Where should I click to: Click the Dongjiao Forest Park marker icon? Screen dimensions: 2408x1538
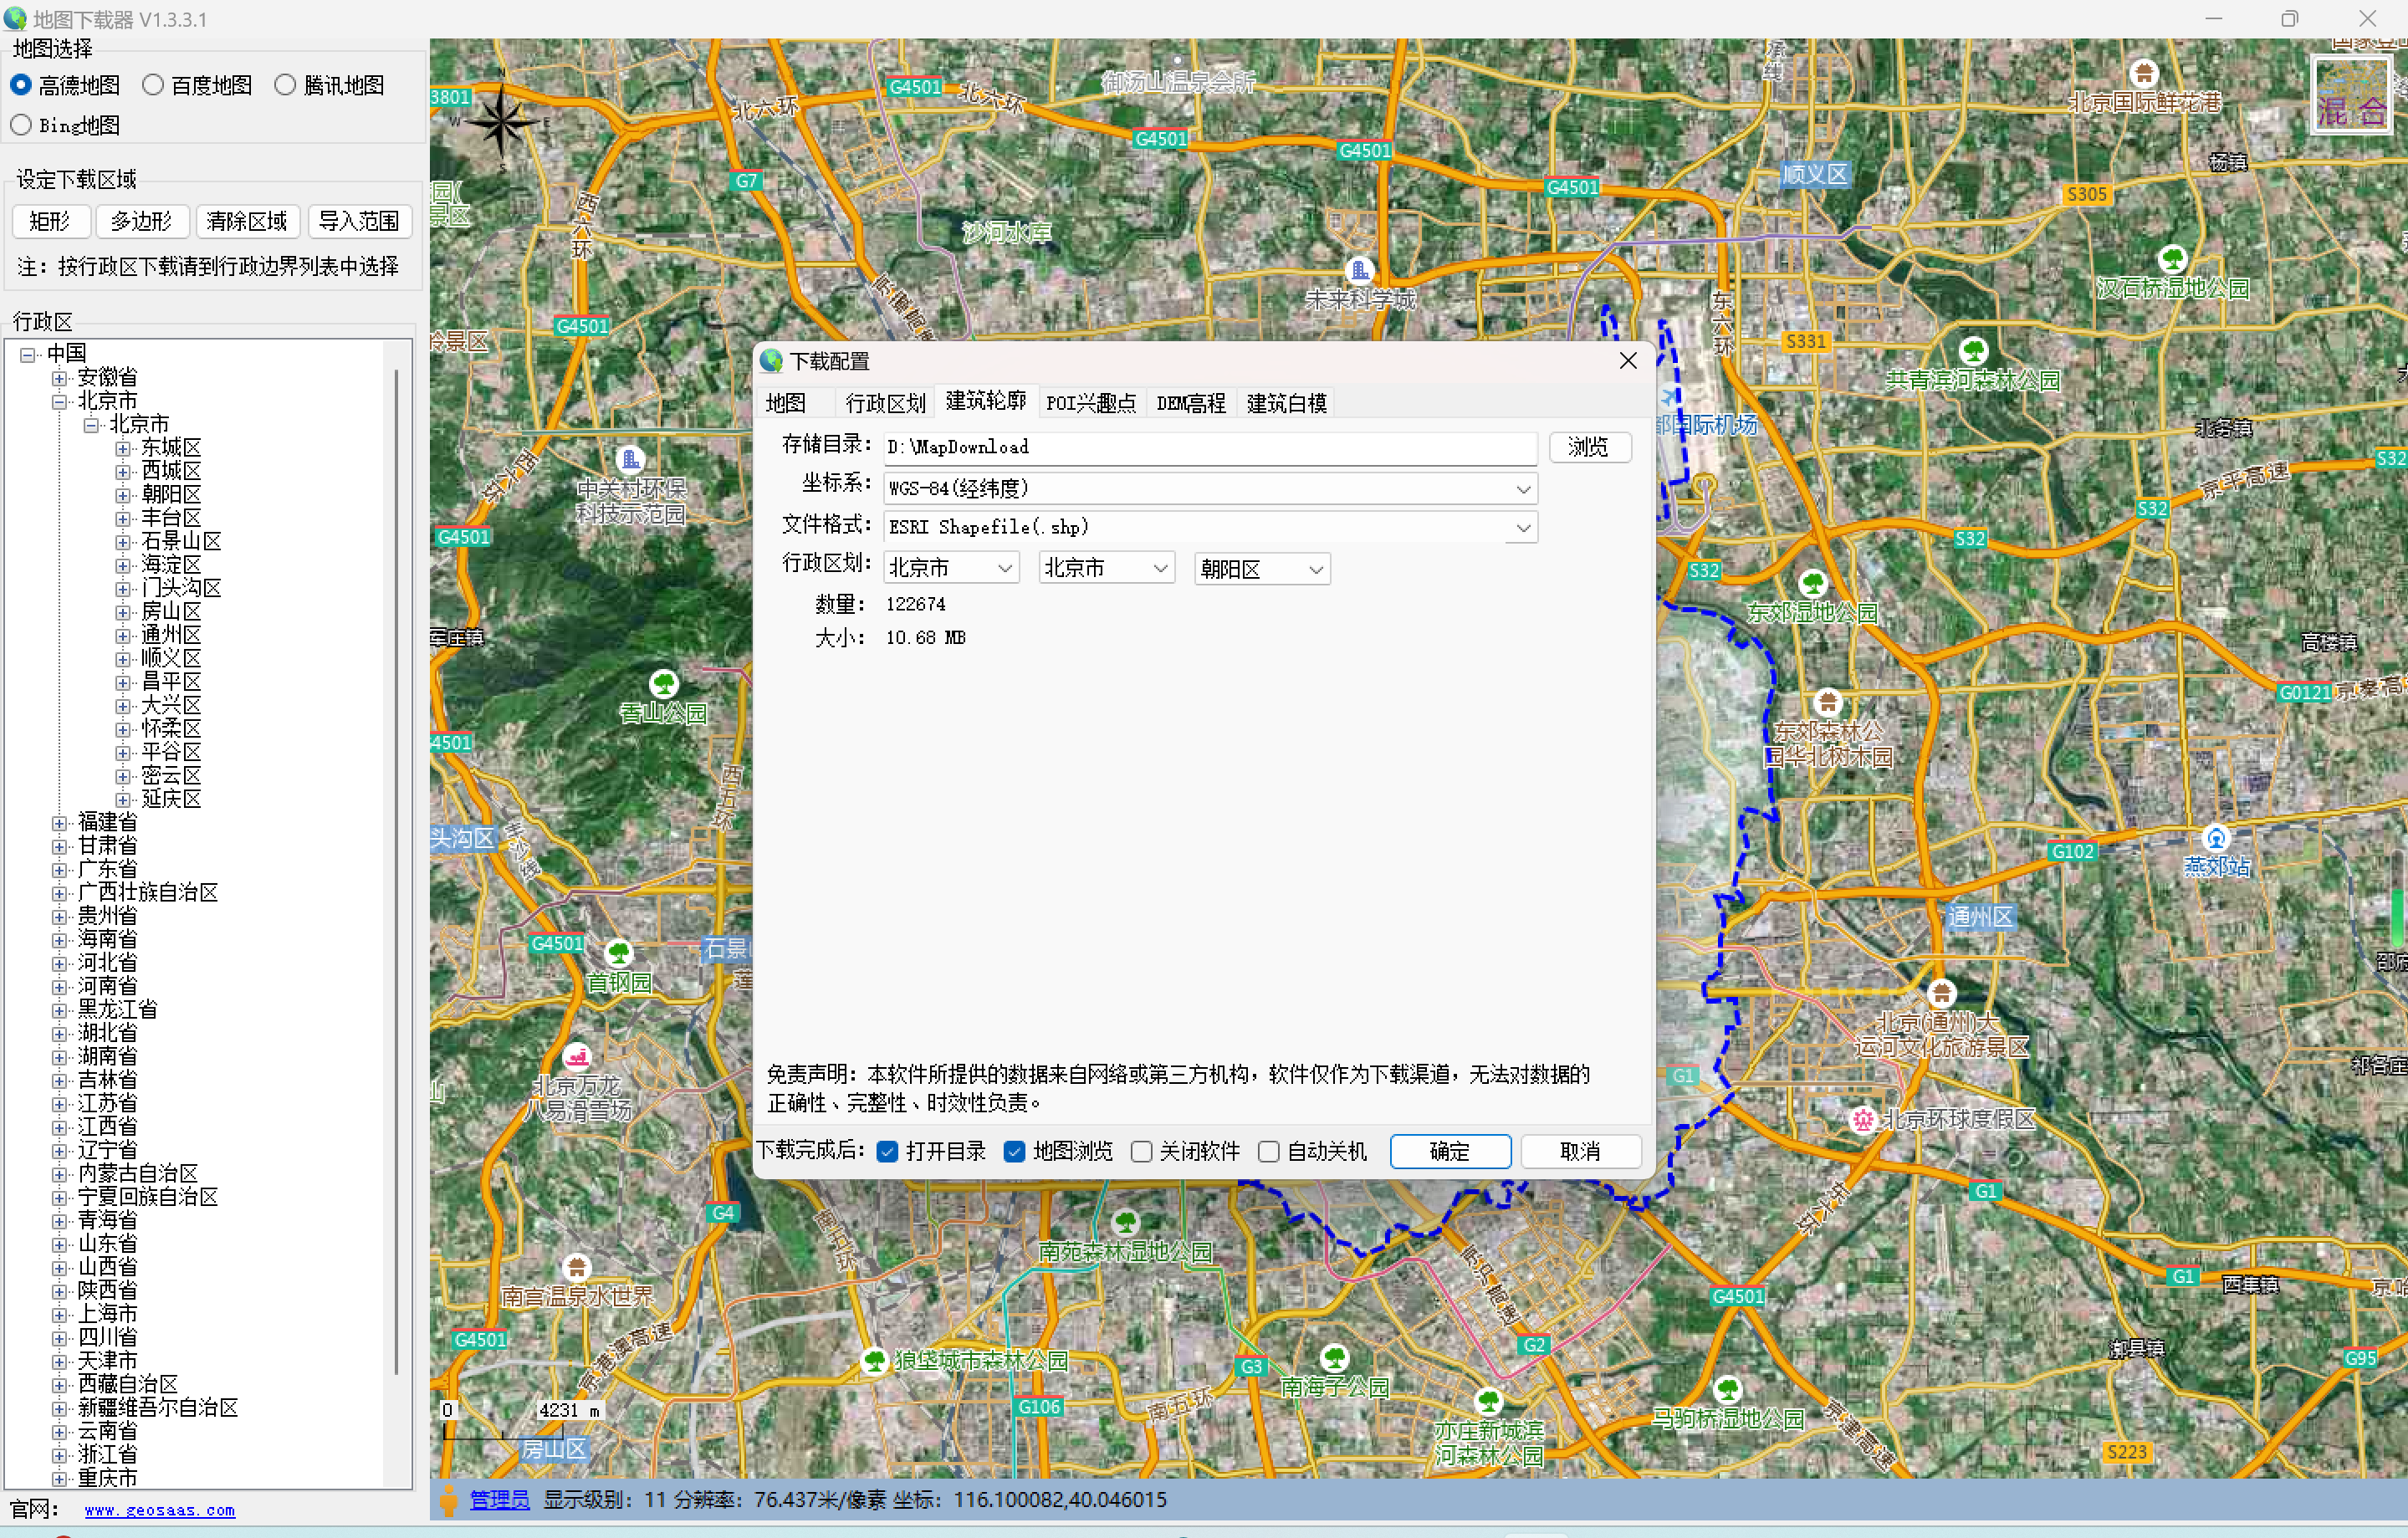pos(1828,703)
